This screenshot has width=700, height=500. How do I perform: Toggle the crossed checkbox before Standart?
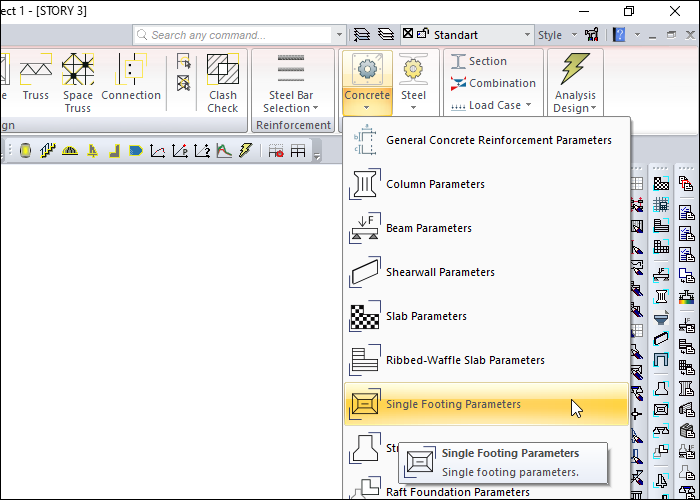pos(408,33)
